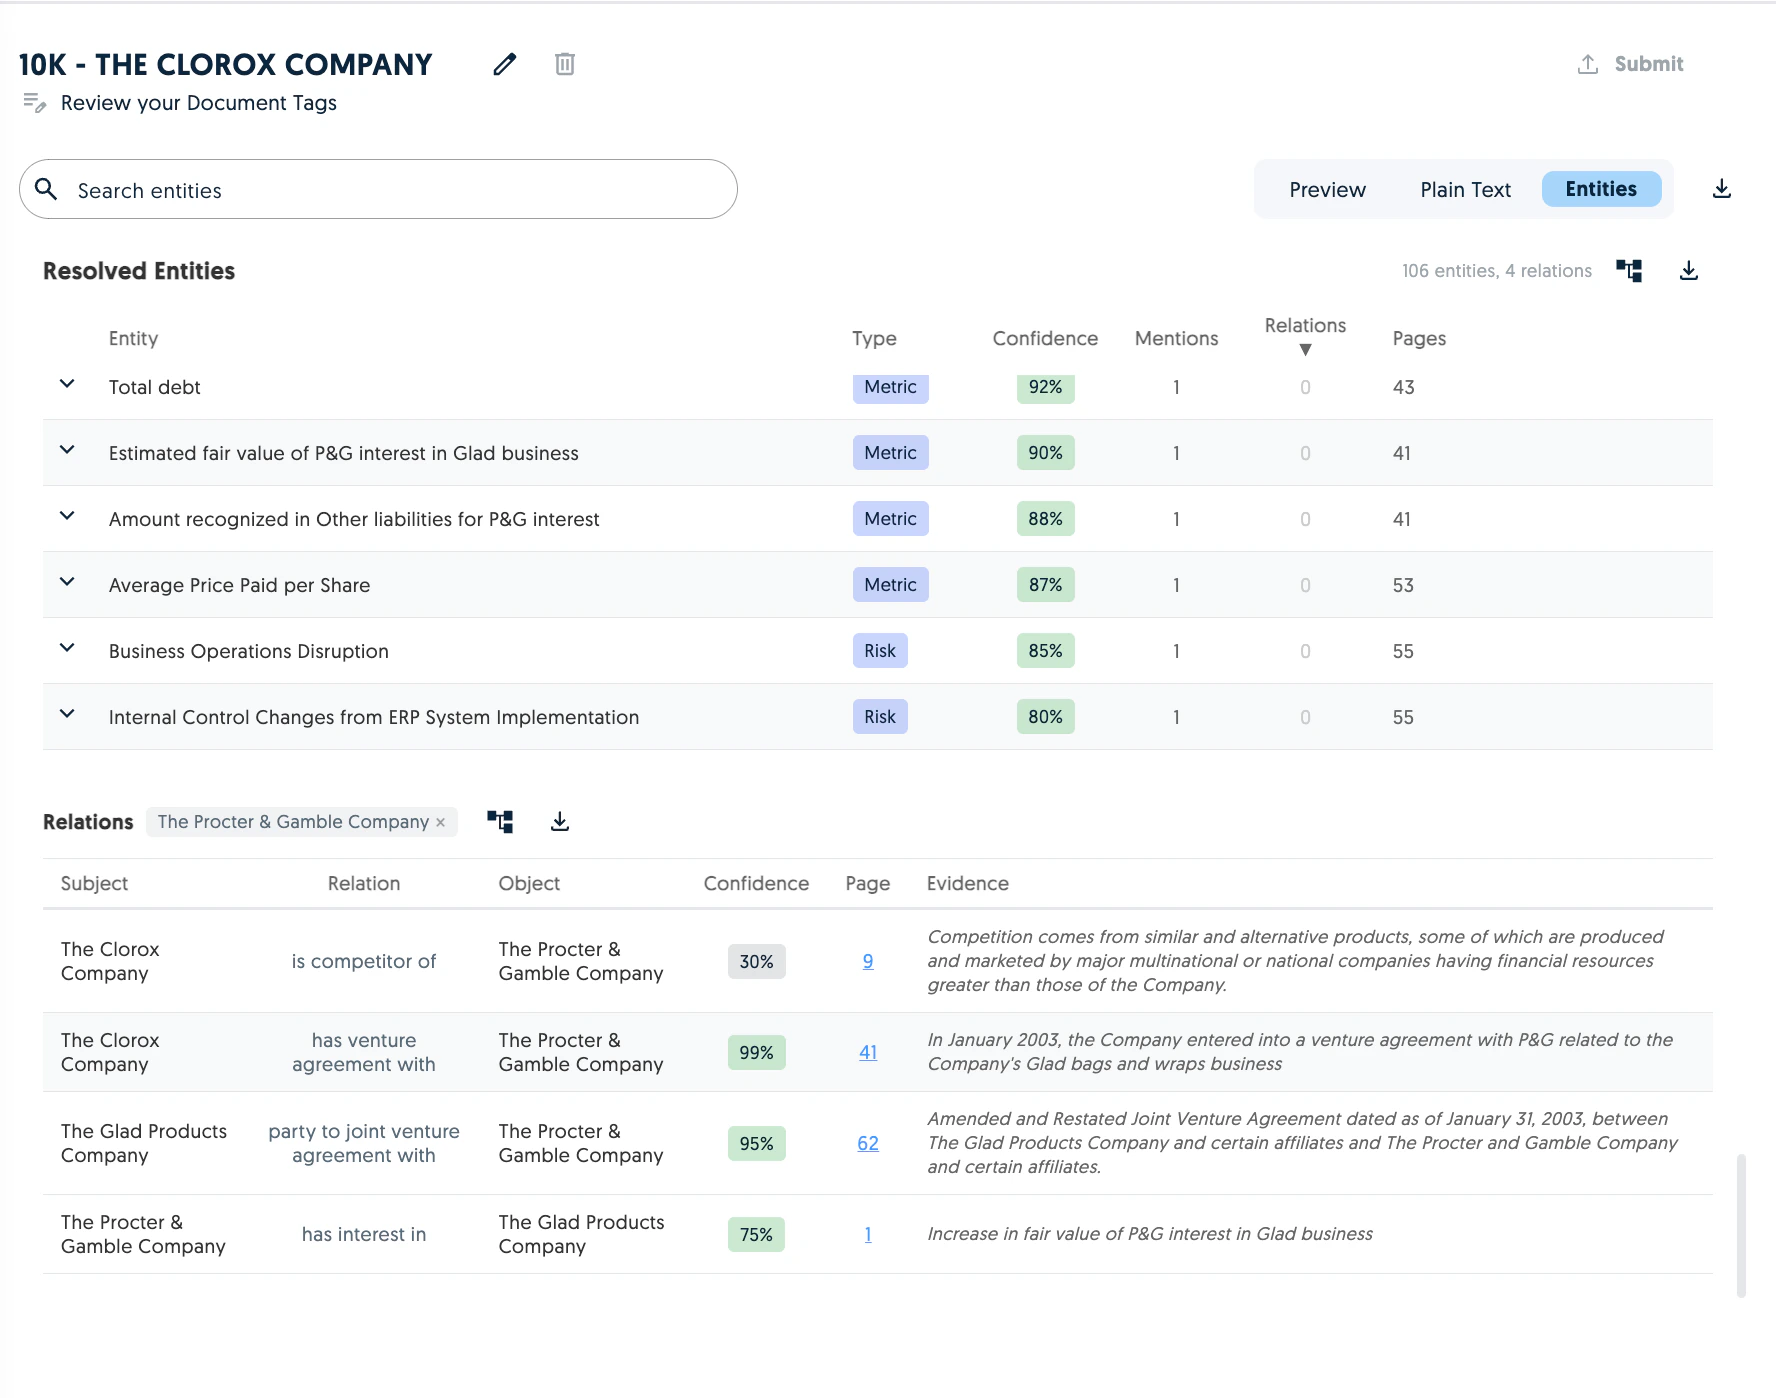Click the Type column header

coord(874,339)
